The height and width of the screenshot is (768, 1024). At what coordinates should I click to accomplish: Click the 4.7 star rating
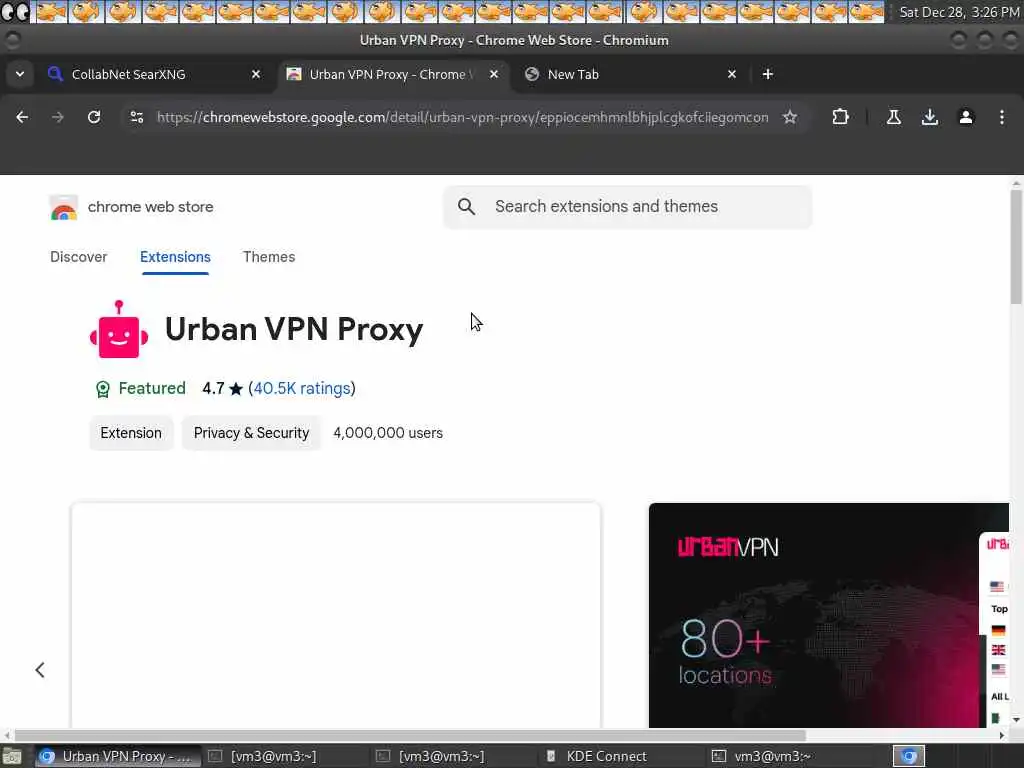pyautogui.click(x=222, y=389)
